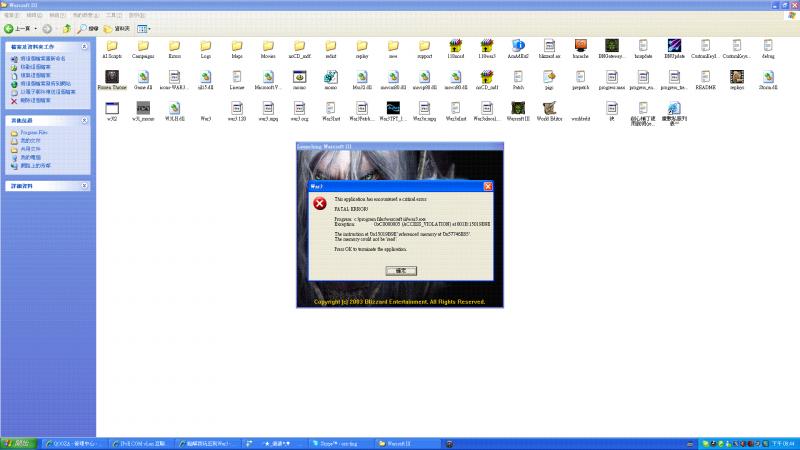
Task: Select the Patch file icon
Action: (x=518, y=81)
